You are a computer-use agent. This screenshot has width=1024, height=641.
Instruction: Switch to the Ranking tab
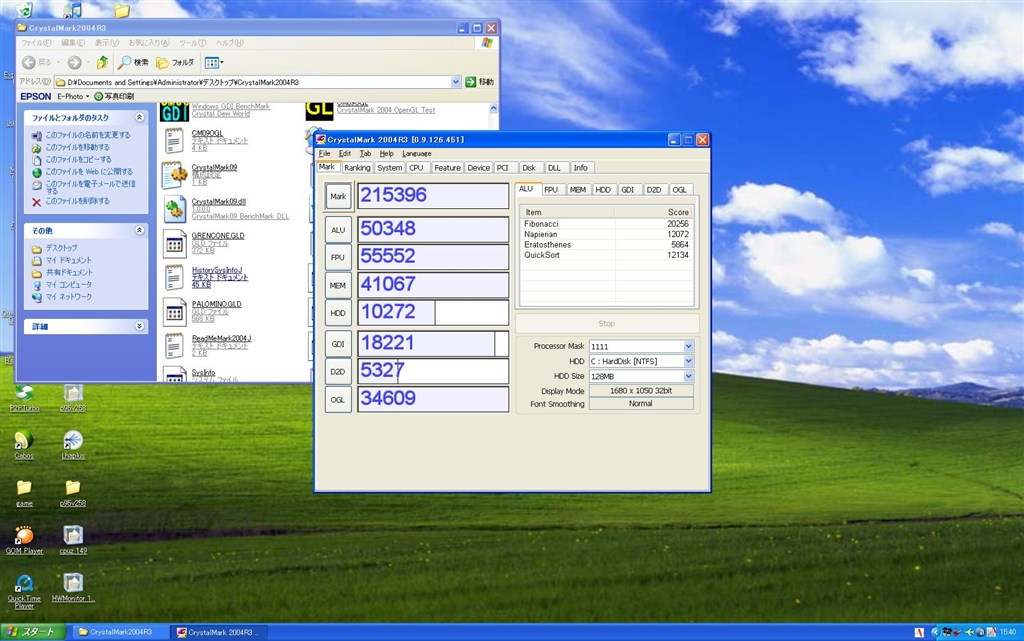[x=357, y=168]
